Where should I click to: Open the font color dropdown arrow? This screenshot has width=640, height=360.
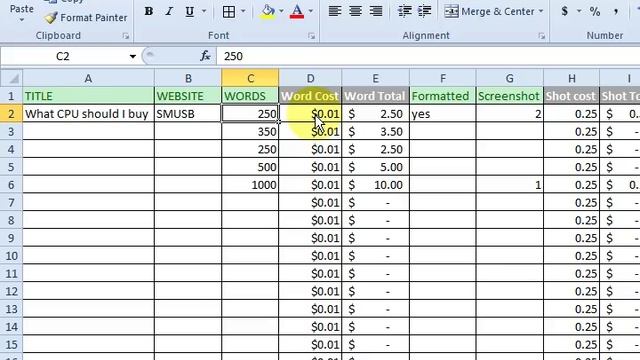click(x=311, y=11)
